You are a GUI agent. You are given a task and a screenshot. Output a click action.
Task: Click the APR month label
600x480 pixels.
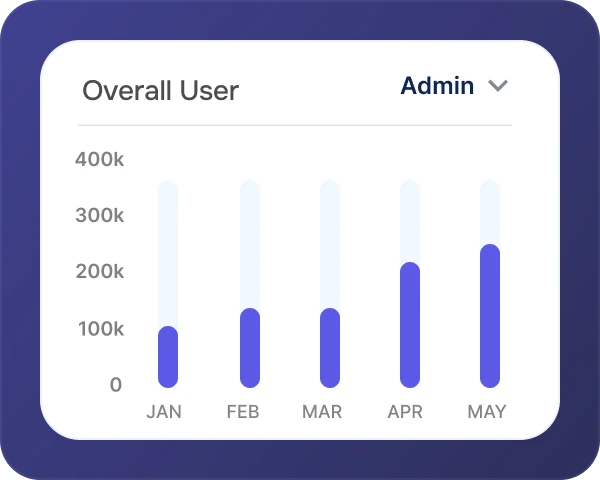(x=405, y=412)
